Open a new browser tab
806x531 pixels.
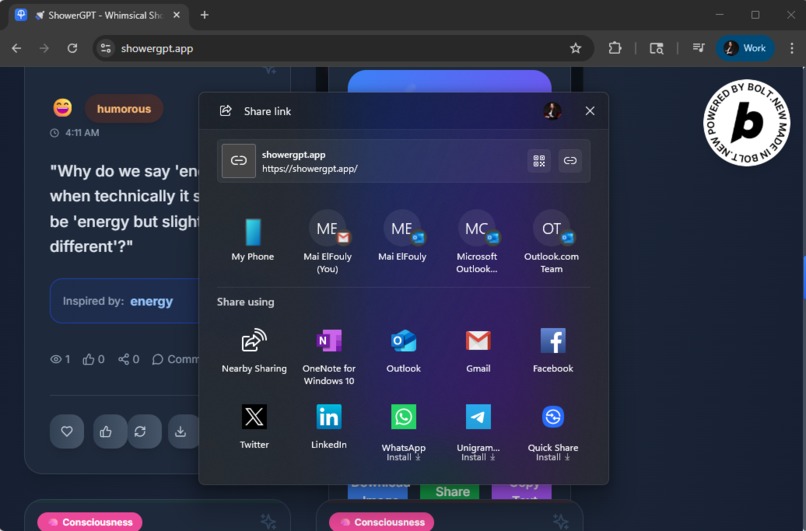point(205,15)
